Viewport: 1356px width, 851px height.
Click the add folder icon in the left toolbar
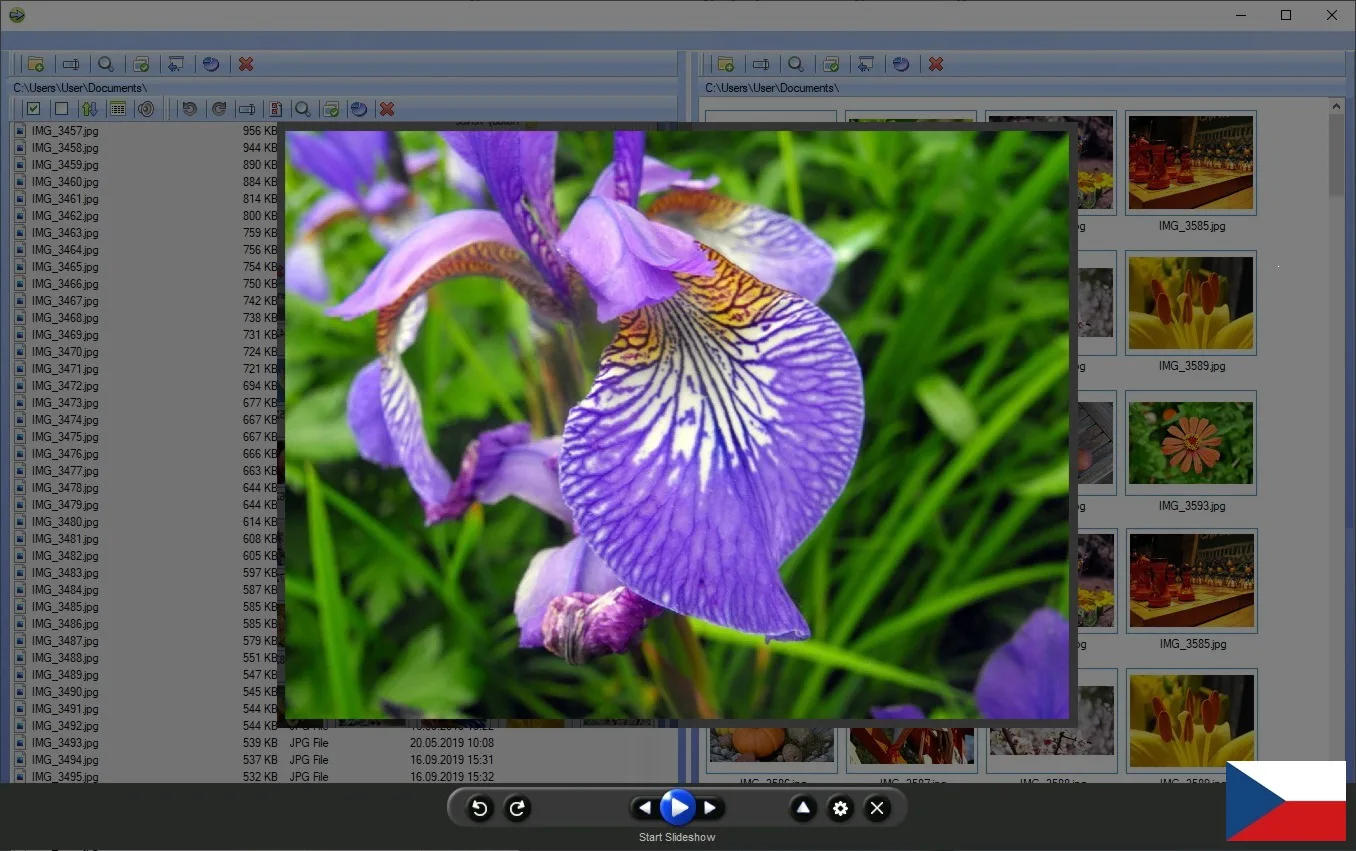point(36,63)
